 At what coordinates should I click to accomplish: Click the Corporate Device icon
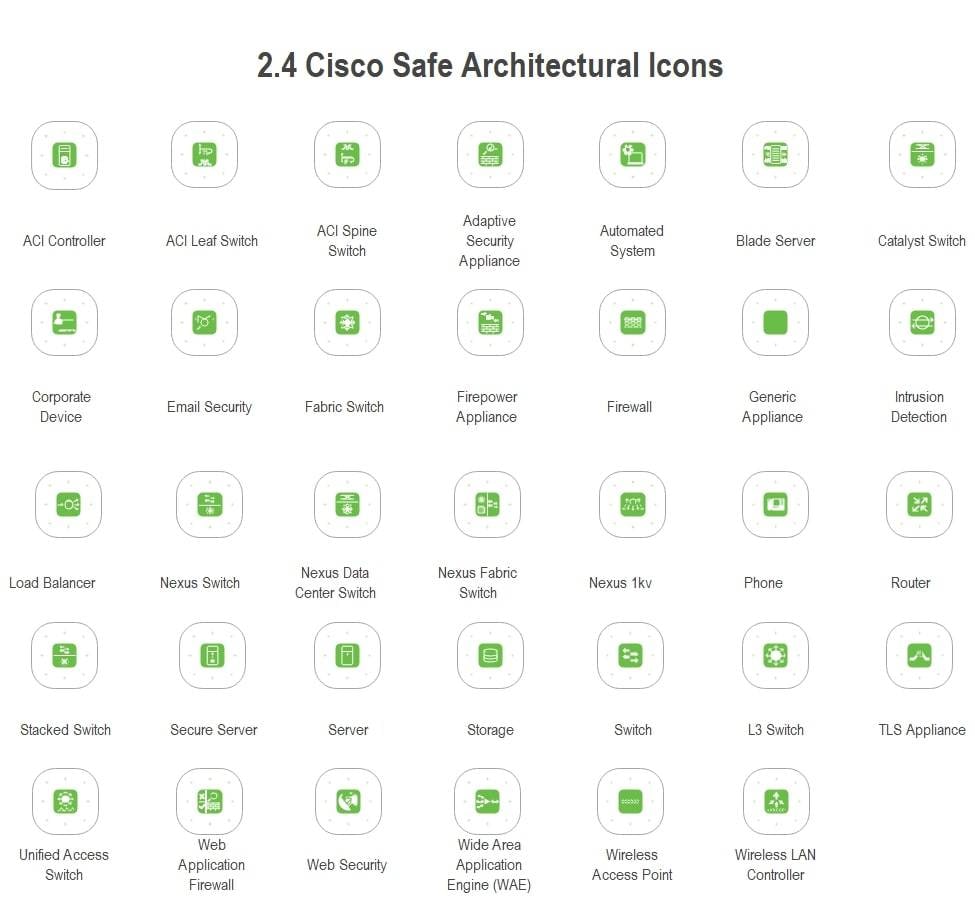[x=65, y=322]
